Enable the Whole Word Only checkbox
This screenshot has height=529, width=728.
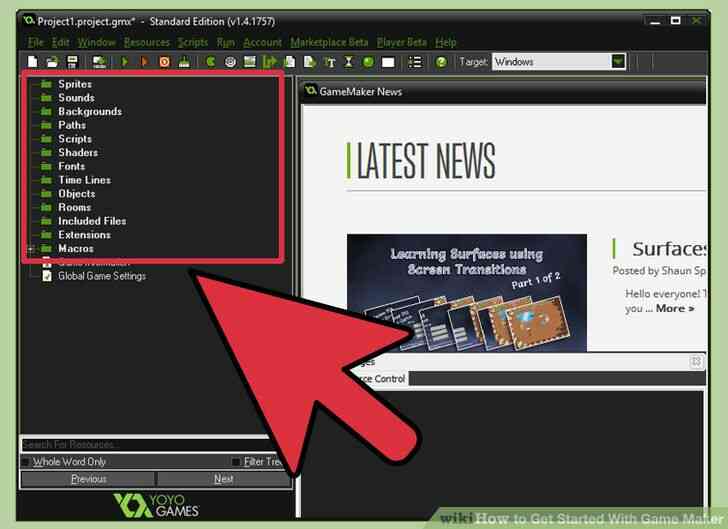click(26, 462)
